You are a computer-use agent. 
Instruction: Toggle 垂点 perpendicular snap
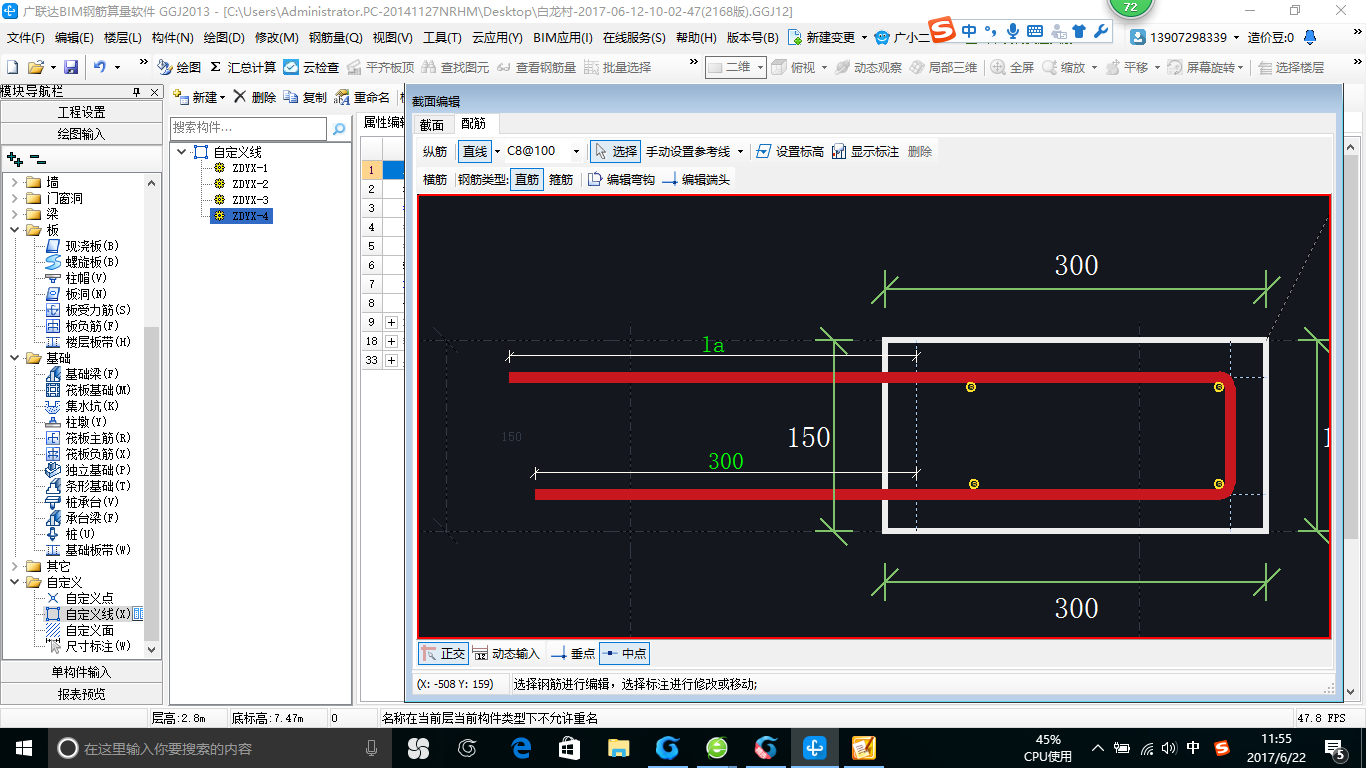point(573,653)
